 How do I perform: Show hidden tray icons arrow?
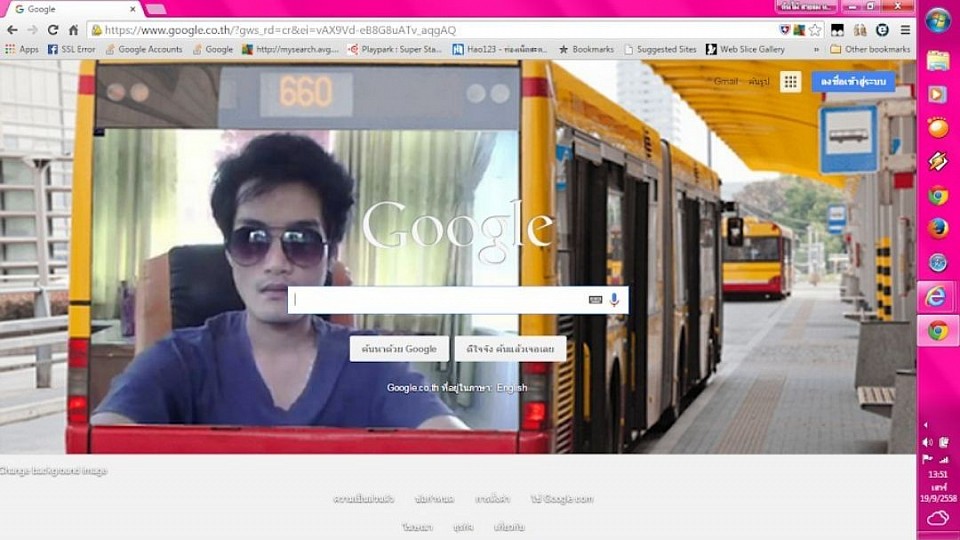point(925,424)
